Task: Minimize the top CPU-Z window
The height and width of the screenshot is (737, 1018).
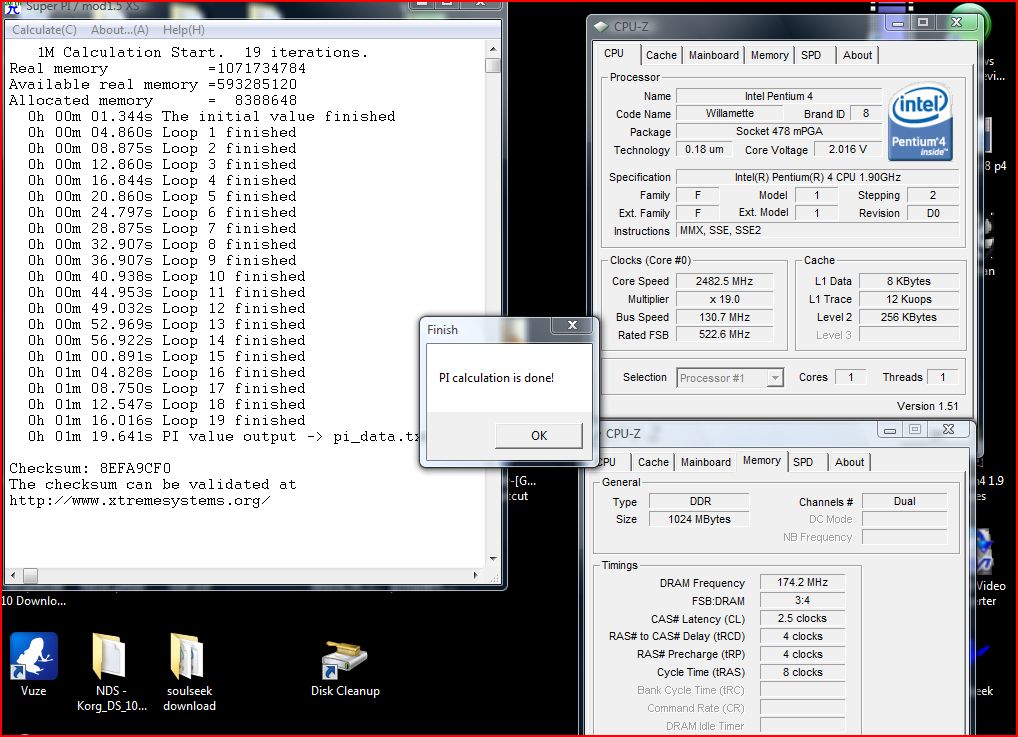Action: [x=898, y=23]
